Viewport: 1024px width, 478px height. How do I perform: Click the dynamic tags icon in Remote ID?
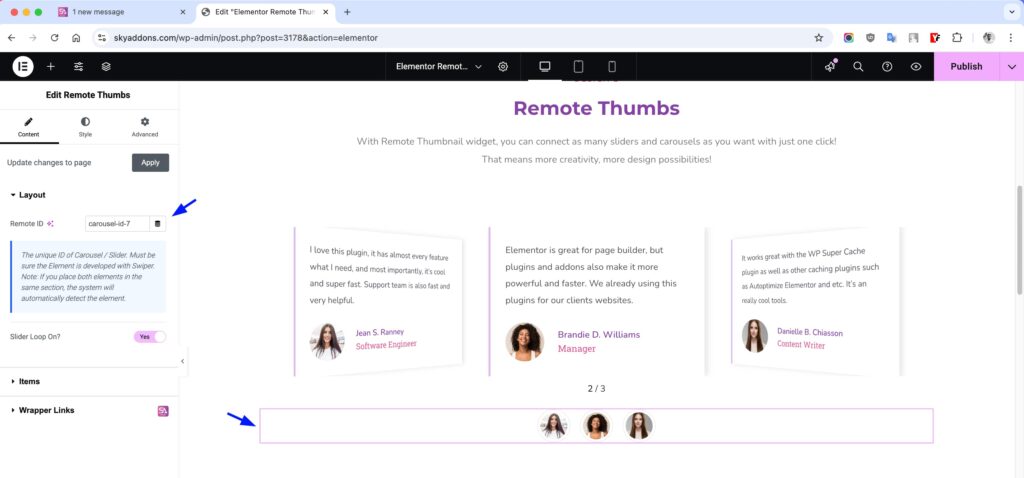coord(157,223)
